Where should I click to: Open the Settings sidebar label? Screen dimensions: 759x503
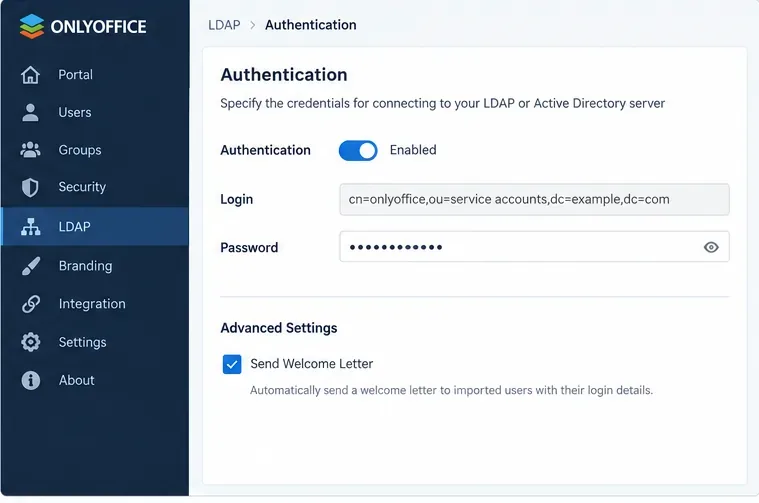[83, 342]
